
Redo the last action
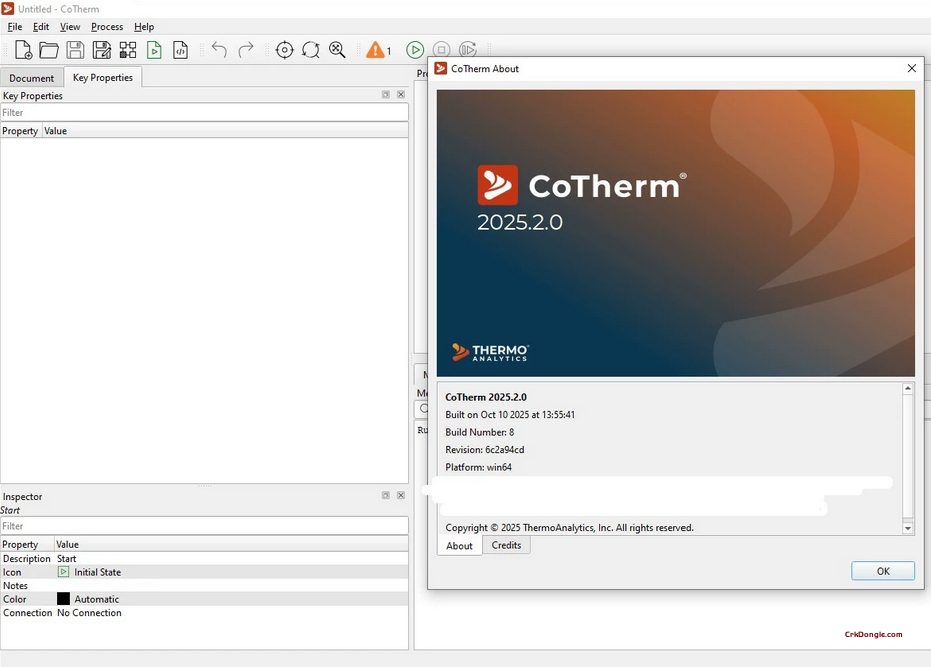[x=246, y=50]
